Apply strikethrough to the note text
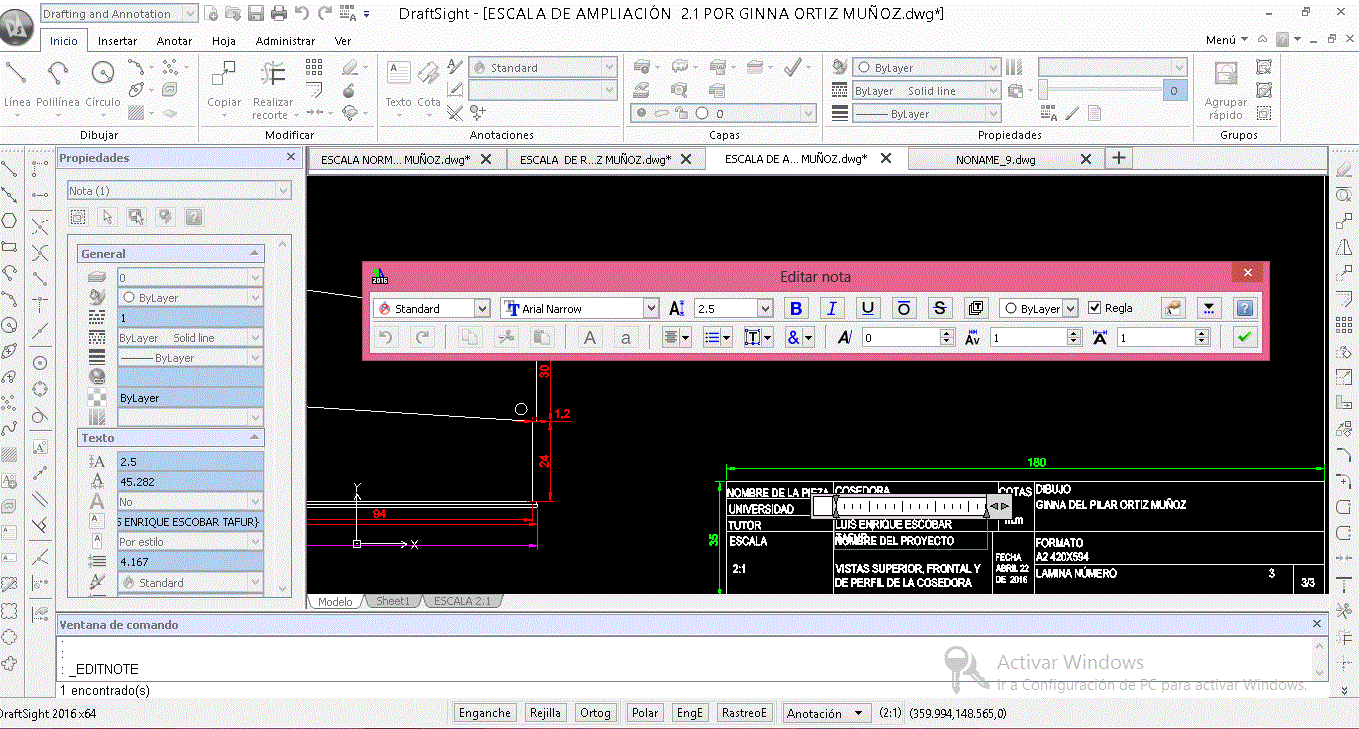This screenshot has width=1359, height=729. 939,309
